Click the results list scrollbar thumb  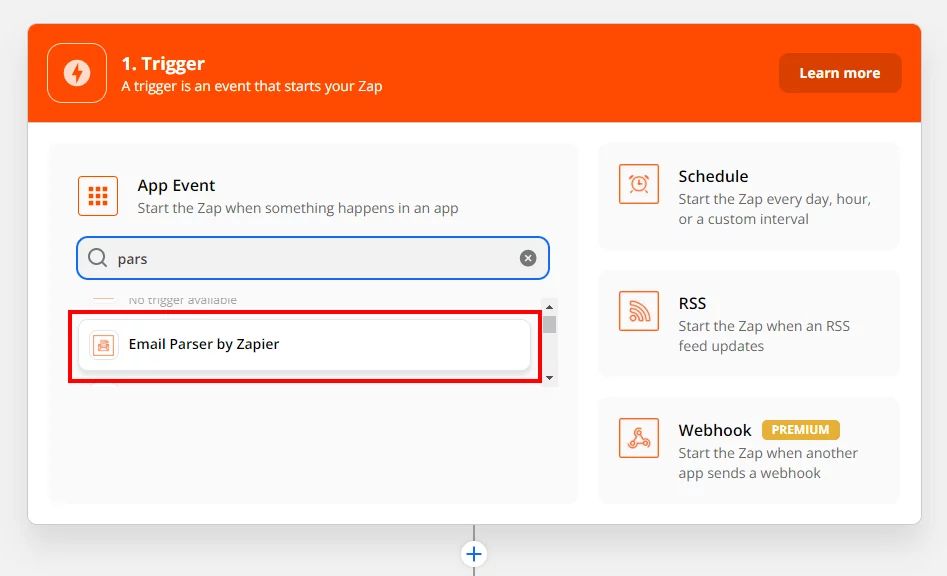coord(550,324)
